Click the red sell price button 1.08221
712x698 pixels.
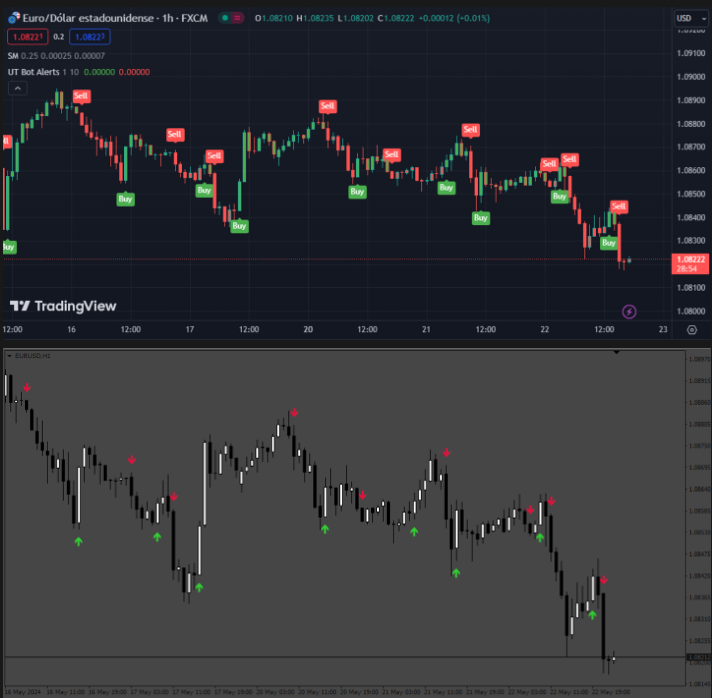pos(28,37)
